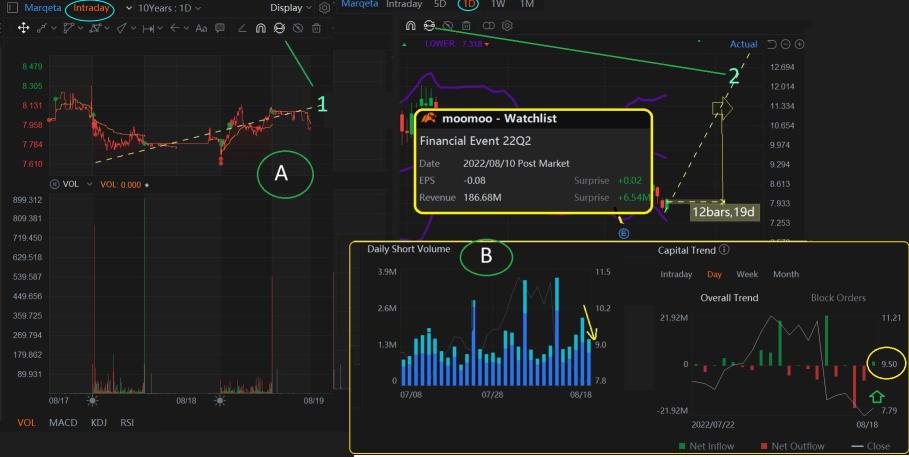Toggle the Net Inflow legend item
This screenshot has width=909, height=457.
click(706, 446)
